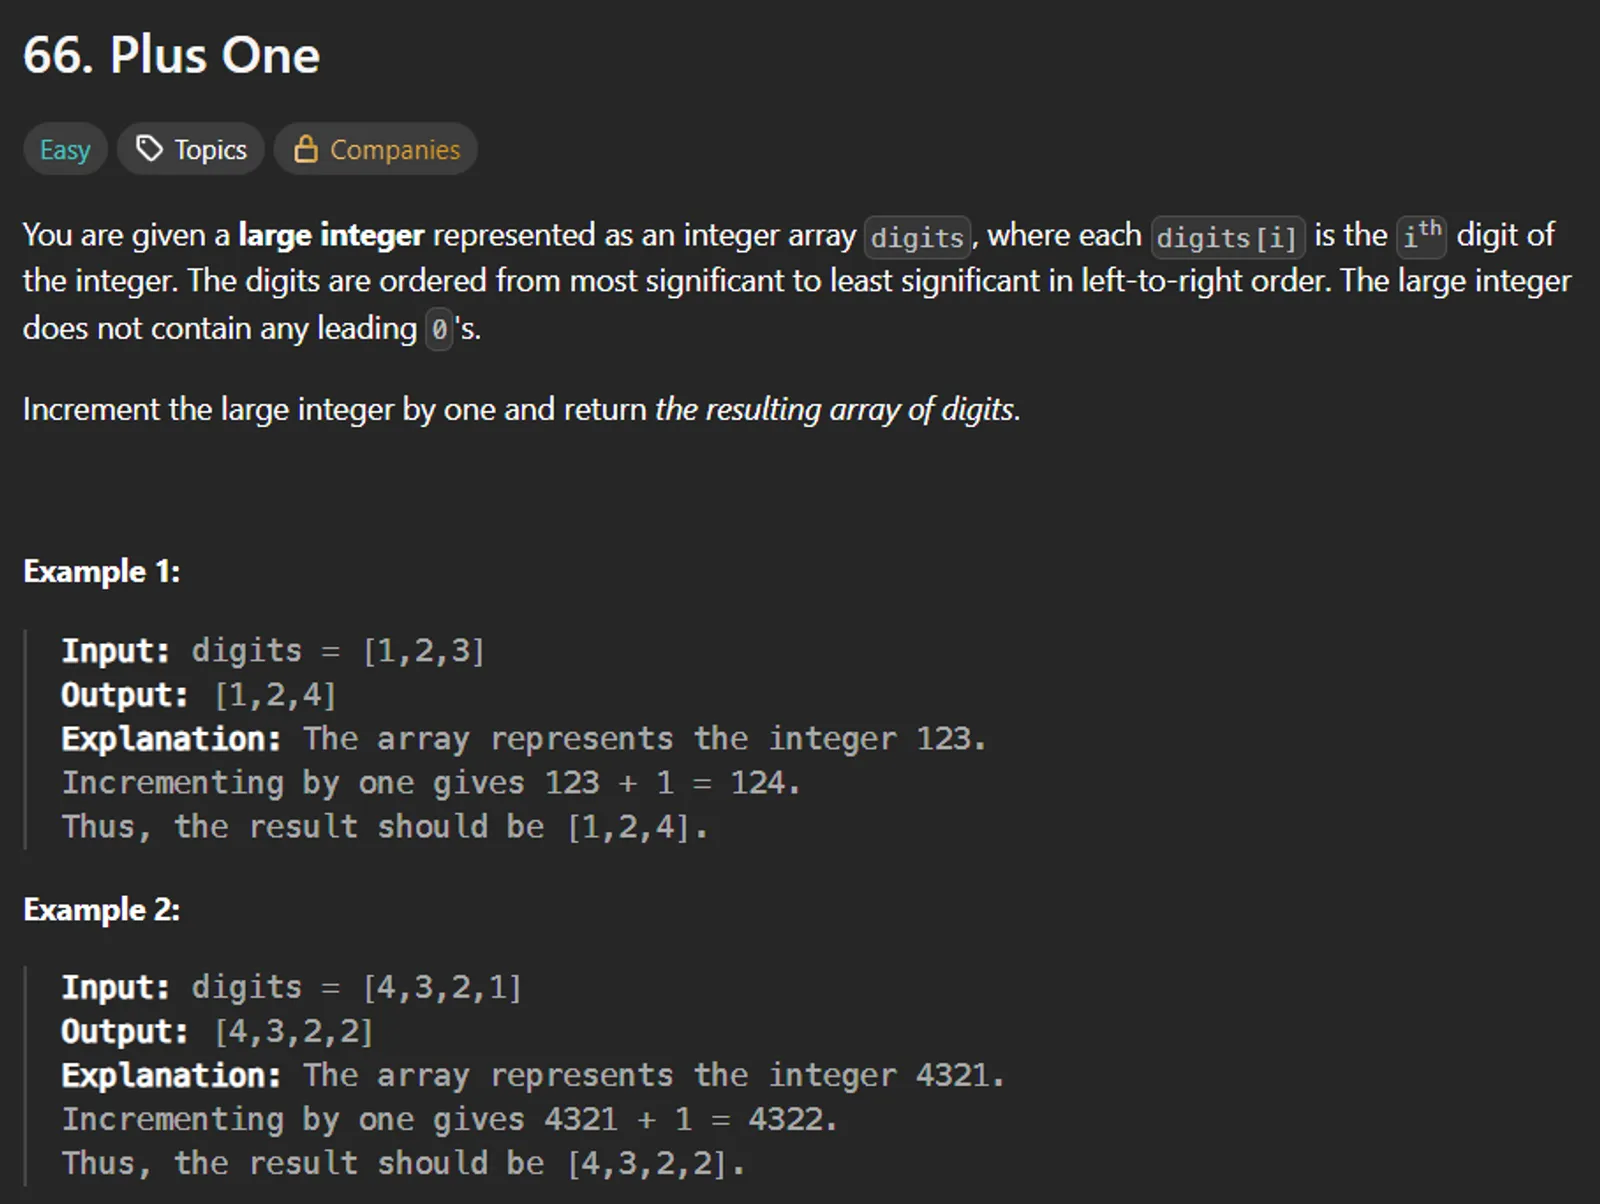Viewport: 1600px width, 1204px height.
Task: Click the "Example 1:" heading
Action: point(101,571)
